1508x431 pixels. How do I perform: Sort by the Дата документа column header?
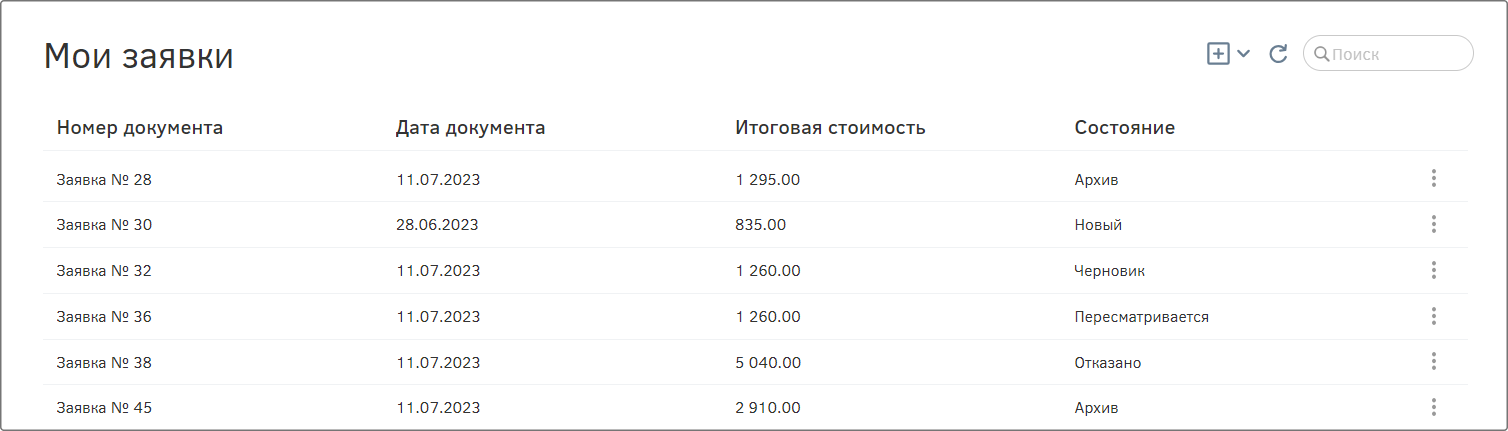point(471,128)
